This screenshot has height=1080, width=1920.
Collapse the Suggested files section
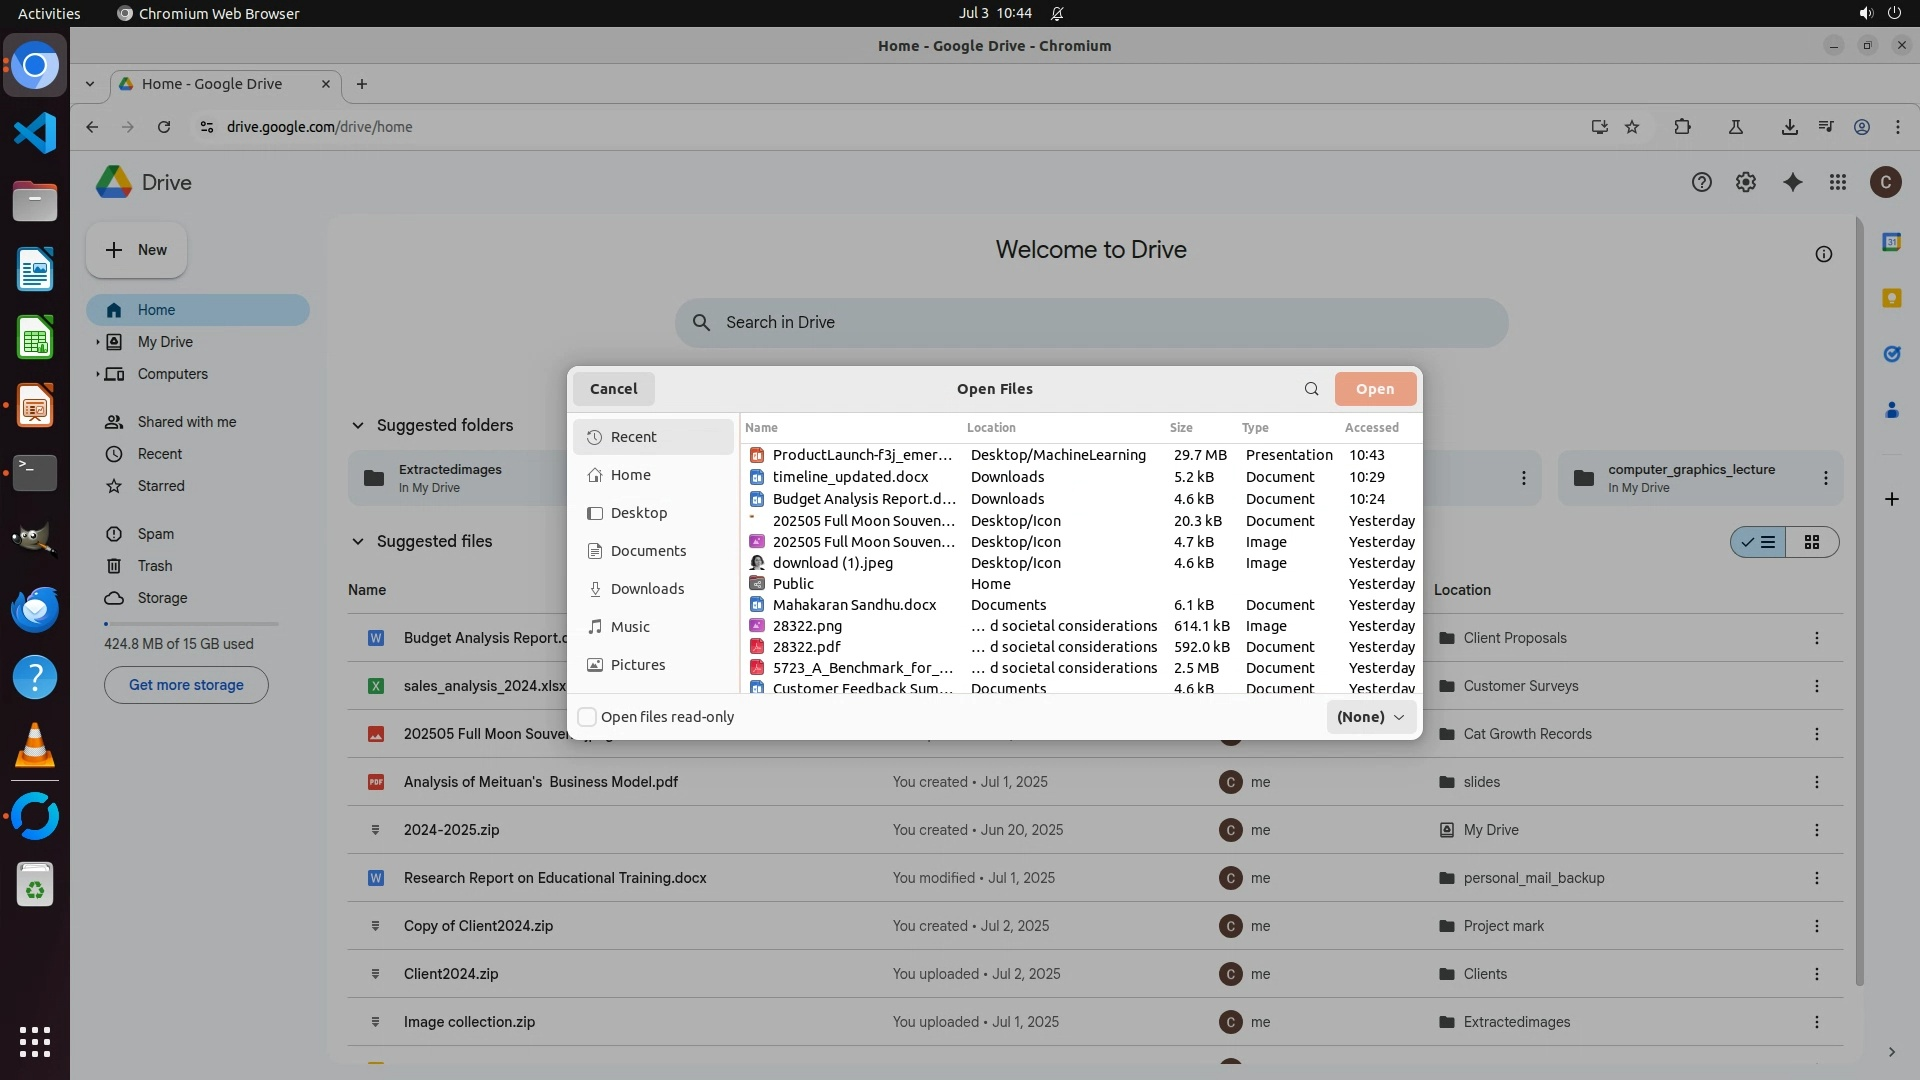point(358,542)
